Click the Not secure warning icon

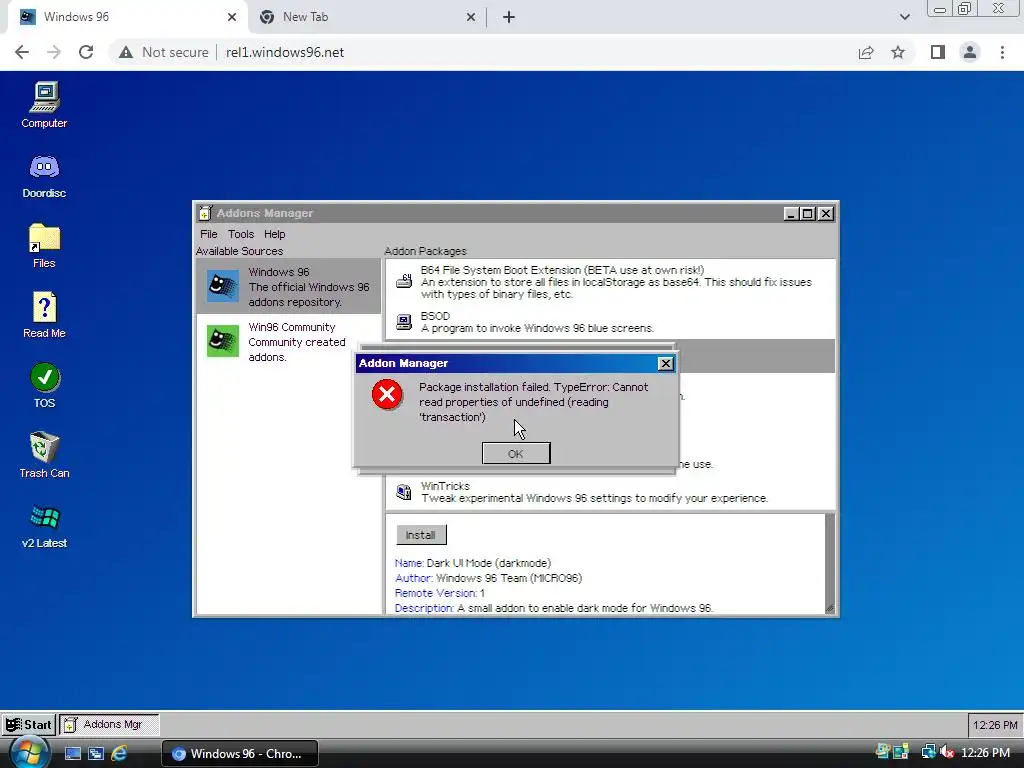coord(126,52)
